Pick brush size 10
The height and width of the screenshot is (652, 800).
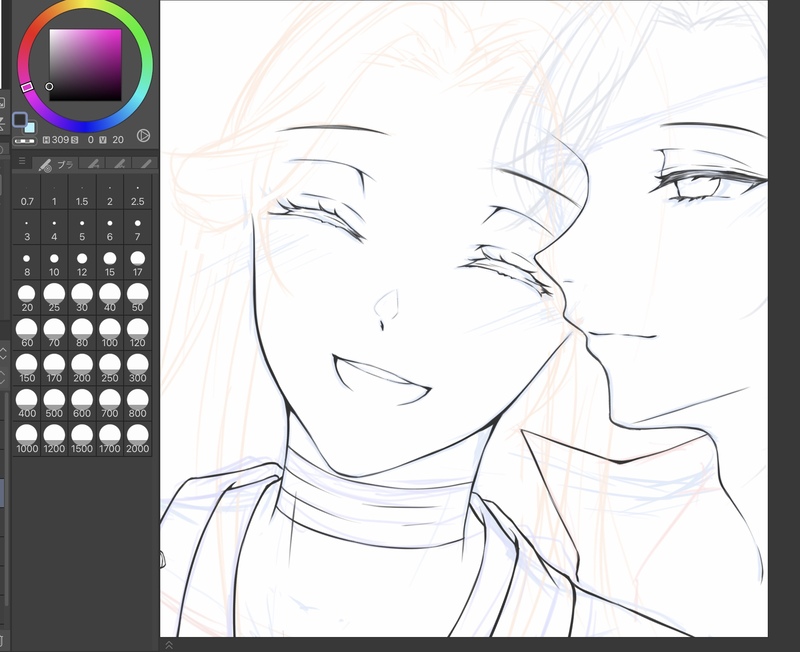[54, 263]
